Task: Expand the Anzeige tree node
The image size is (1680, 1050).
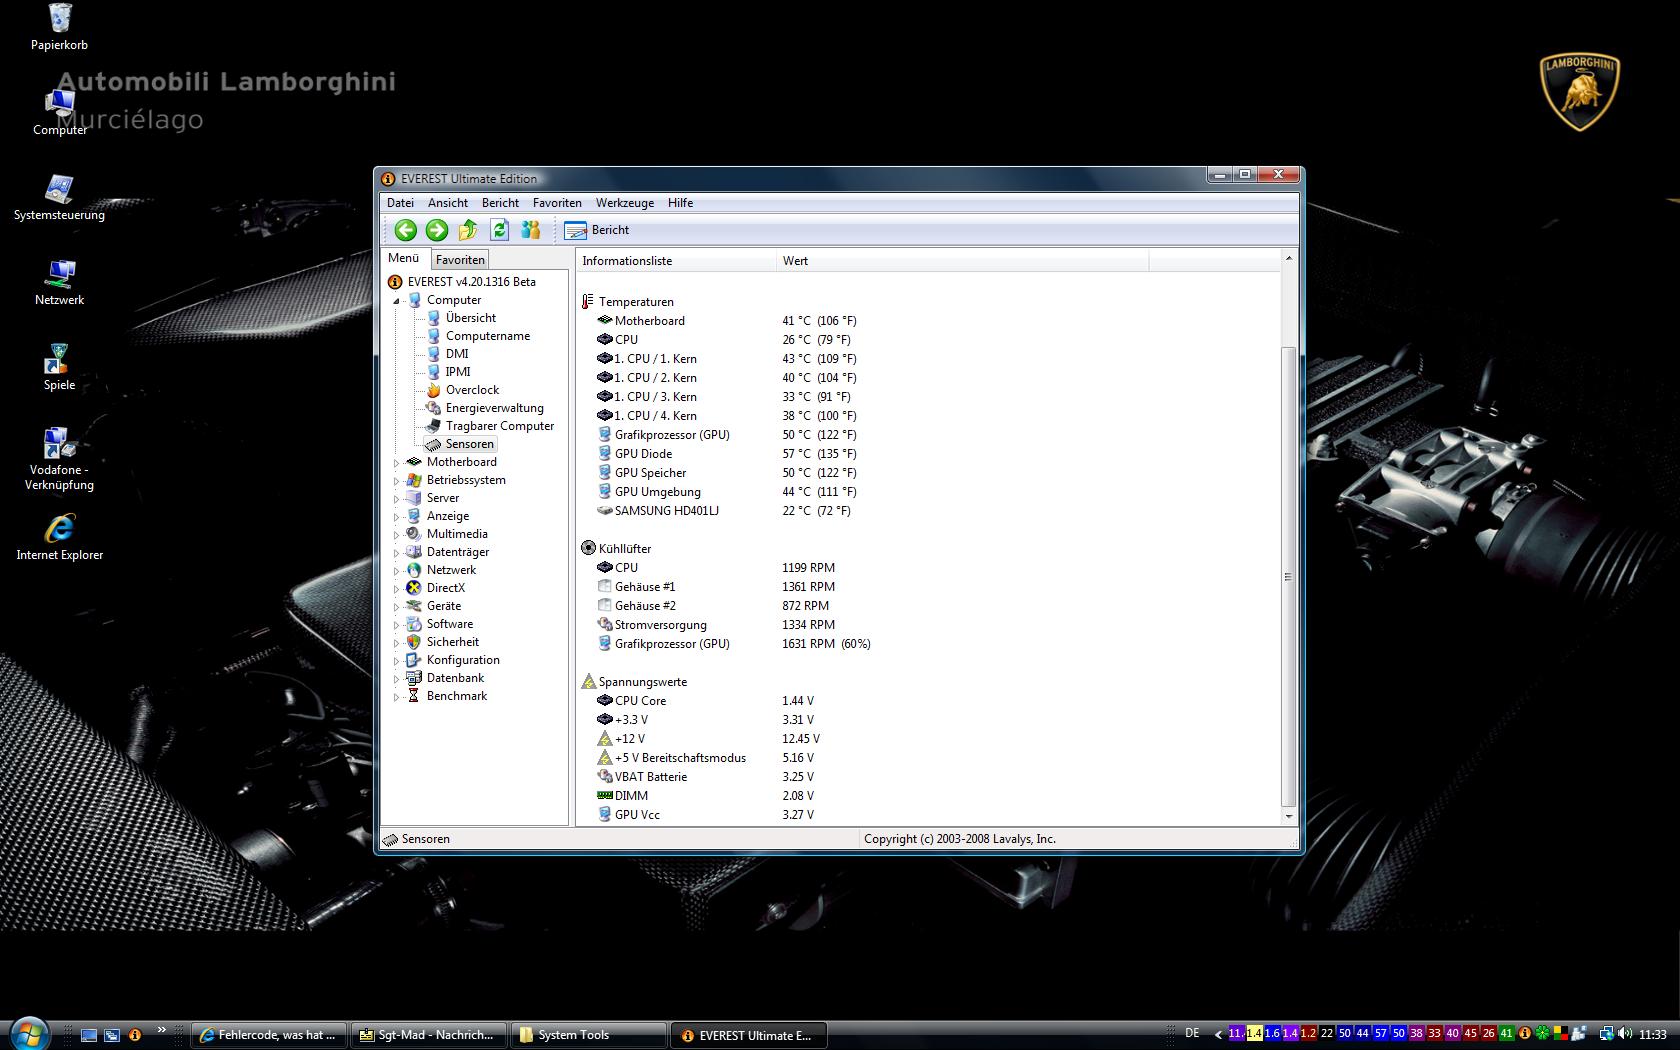Action: (x=396, y=516)
